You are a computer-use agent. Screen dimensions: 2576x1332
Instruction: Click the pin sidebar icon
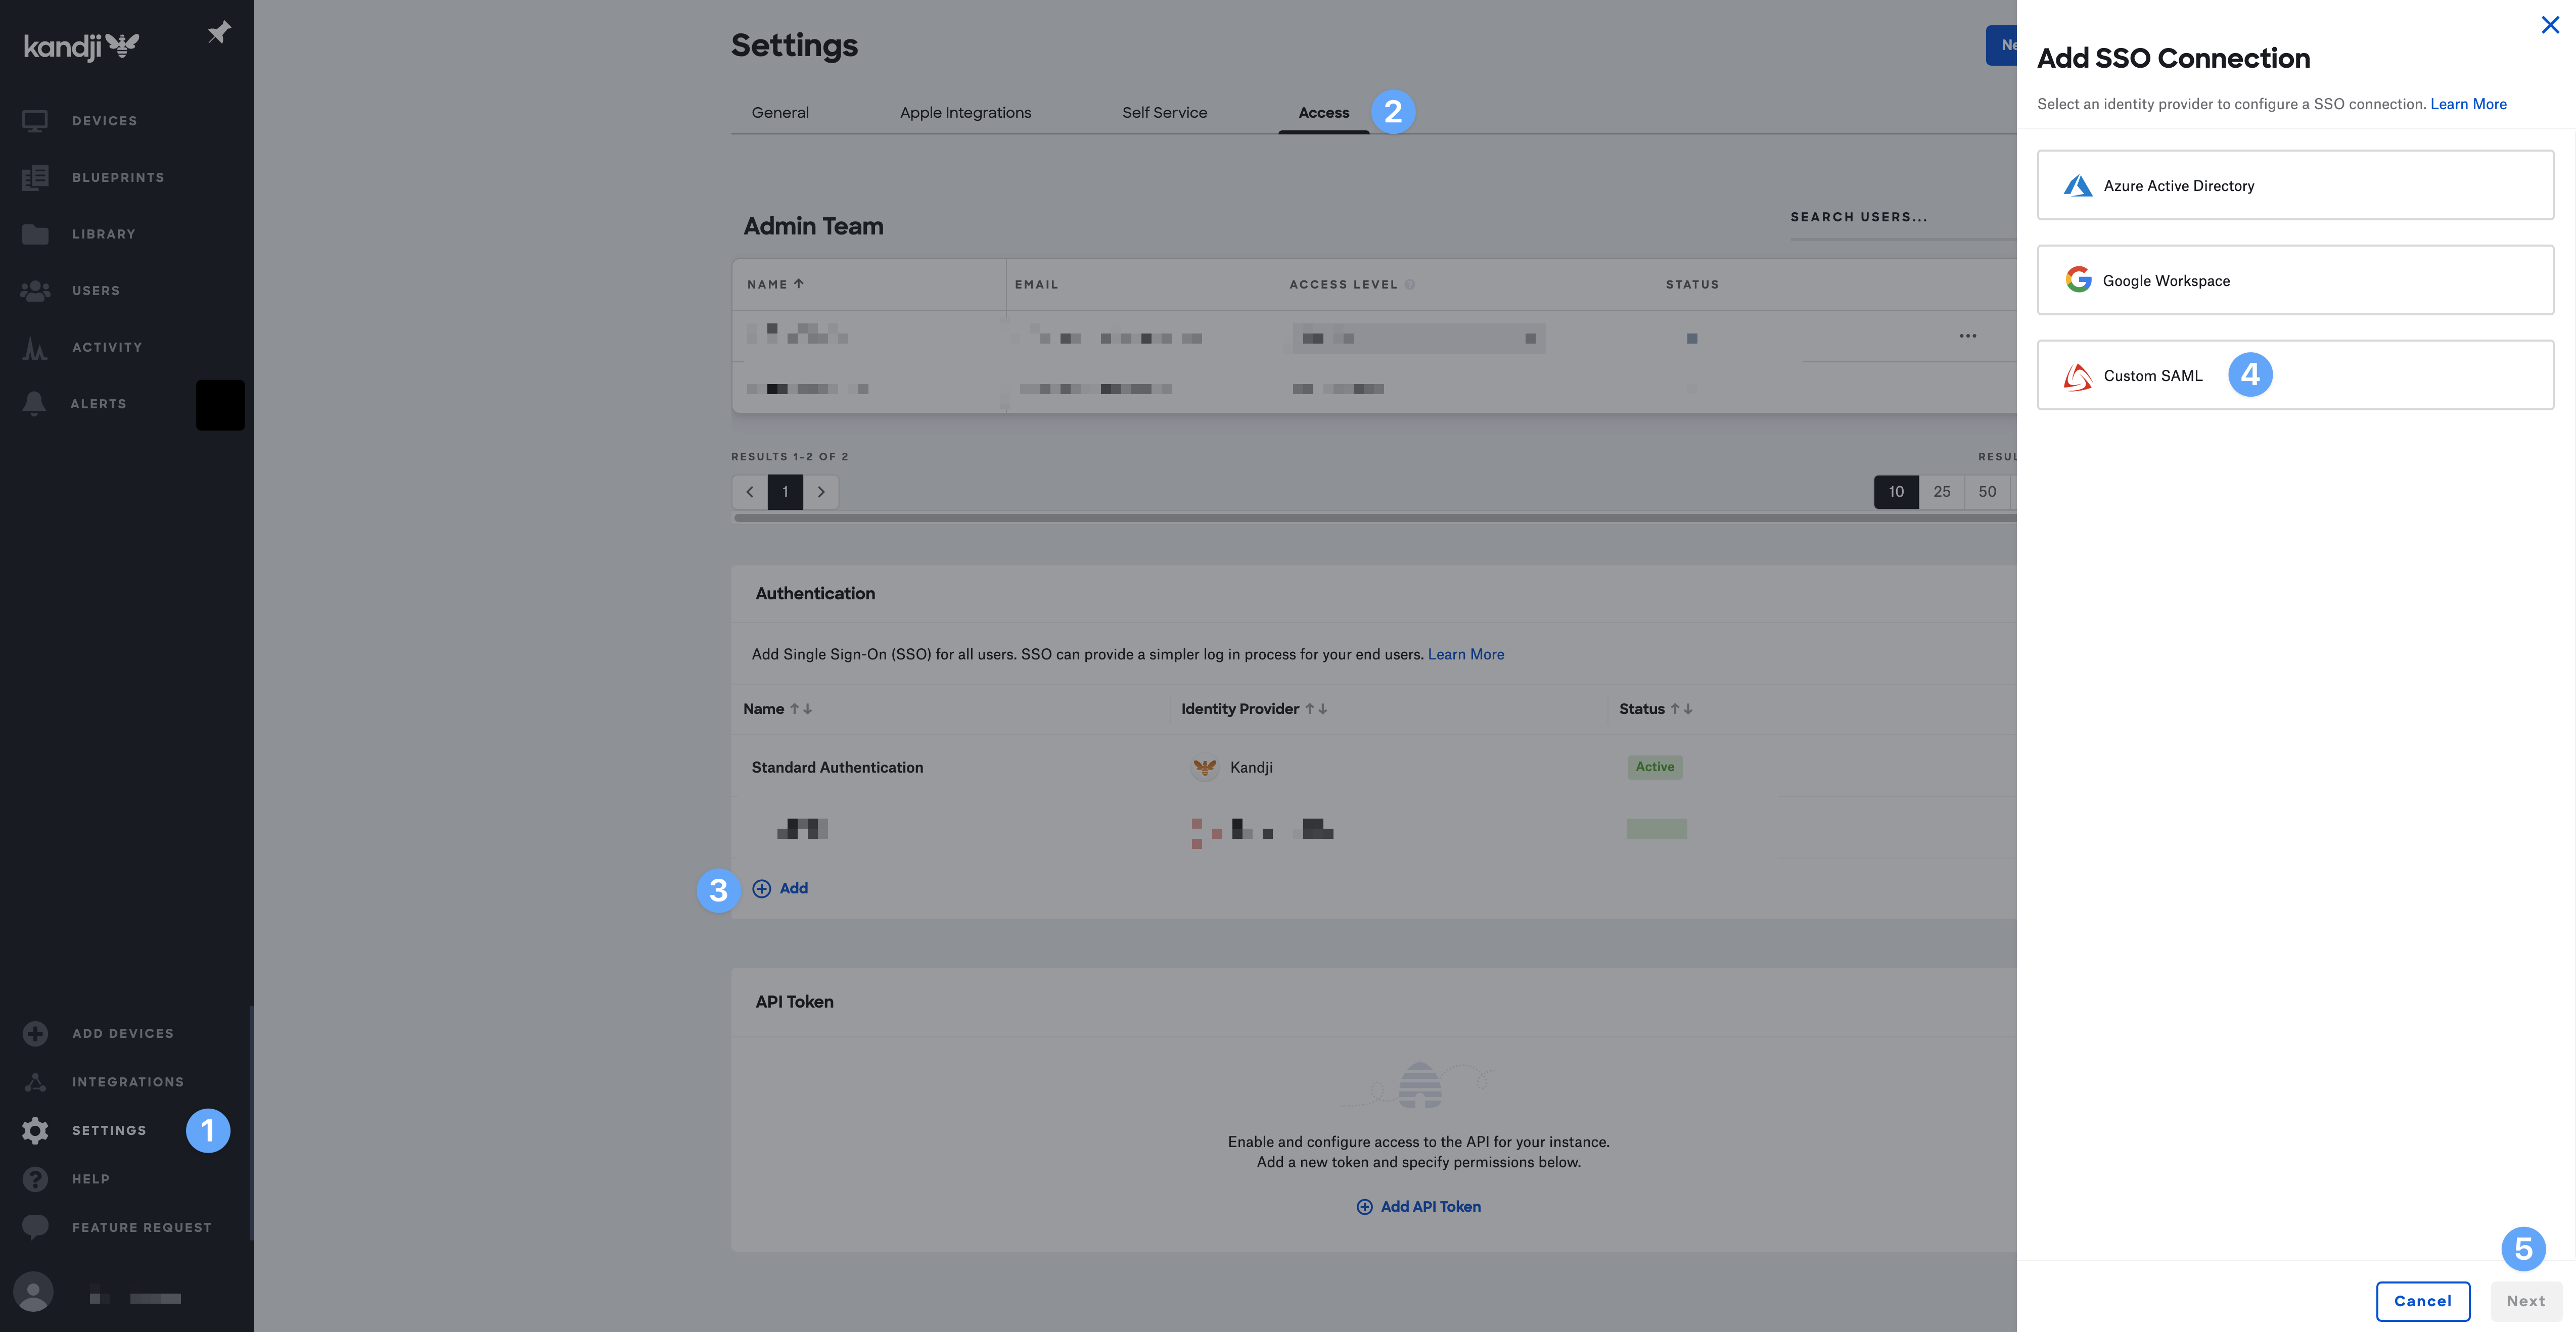click(x=219, y=32)
